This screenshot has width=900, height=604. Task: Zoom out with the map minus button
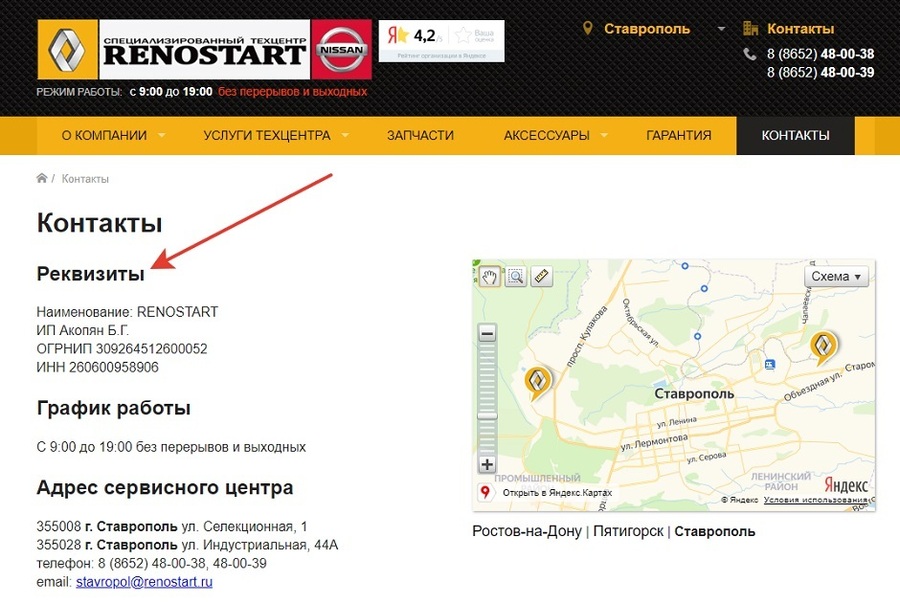click(487, 333)
